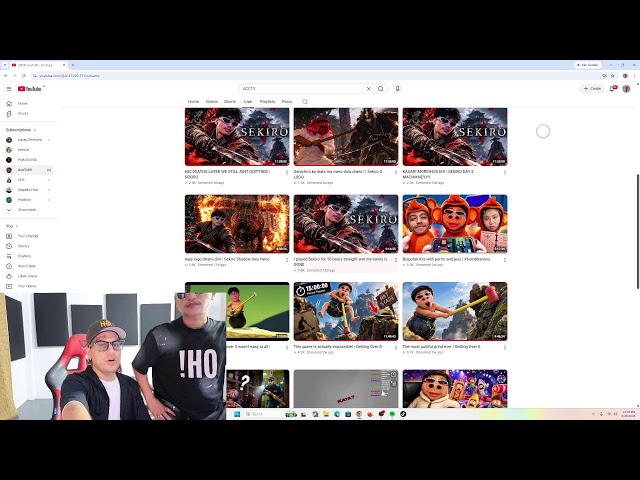Expand Show more subscriptions
Screen dimensions: 640x480
pyautogui.click(x=28, y=210)
